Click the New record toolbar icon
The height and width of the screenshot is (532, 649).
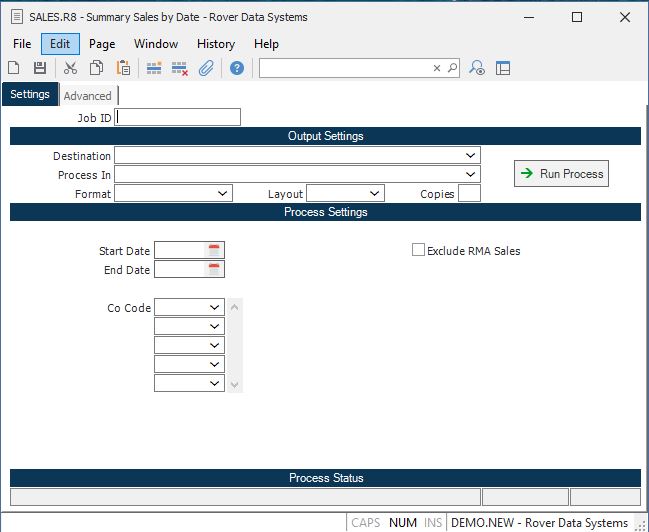click(14, 68)
